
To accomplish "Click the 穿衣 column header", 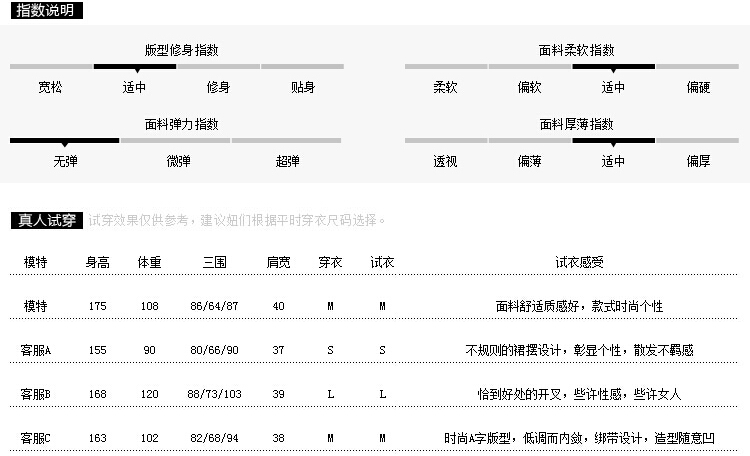I will [330, 262].
